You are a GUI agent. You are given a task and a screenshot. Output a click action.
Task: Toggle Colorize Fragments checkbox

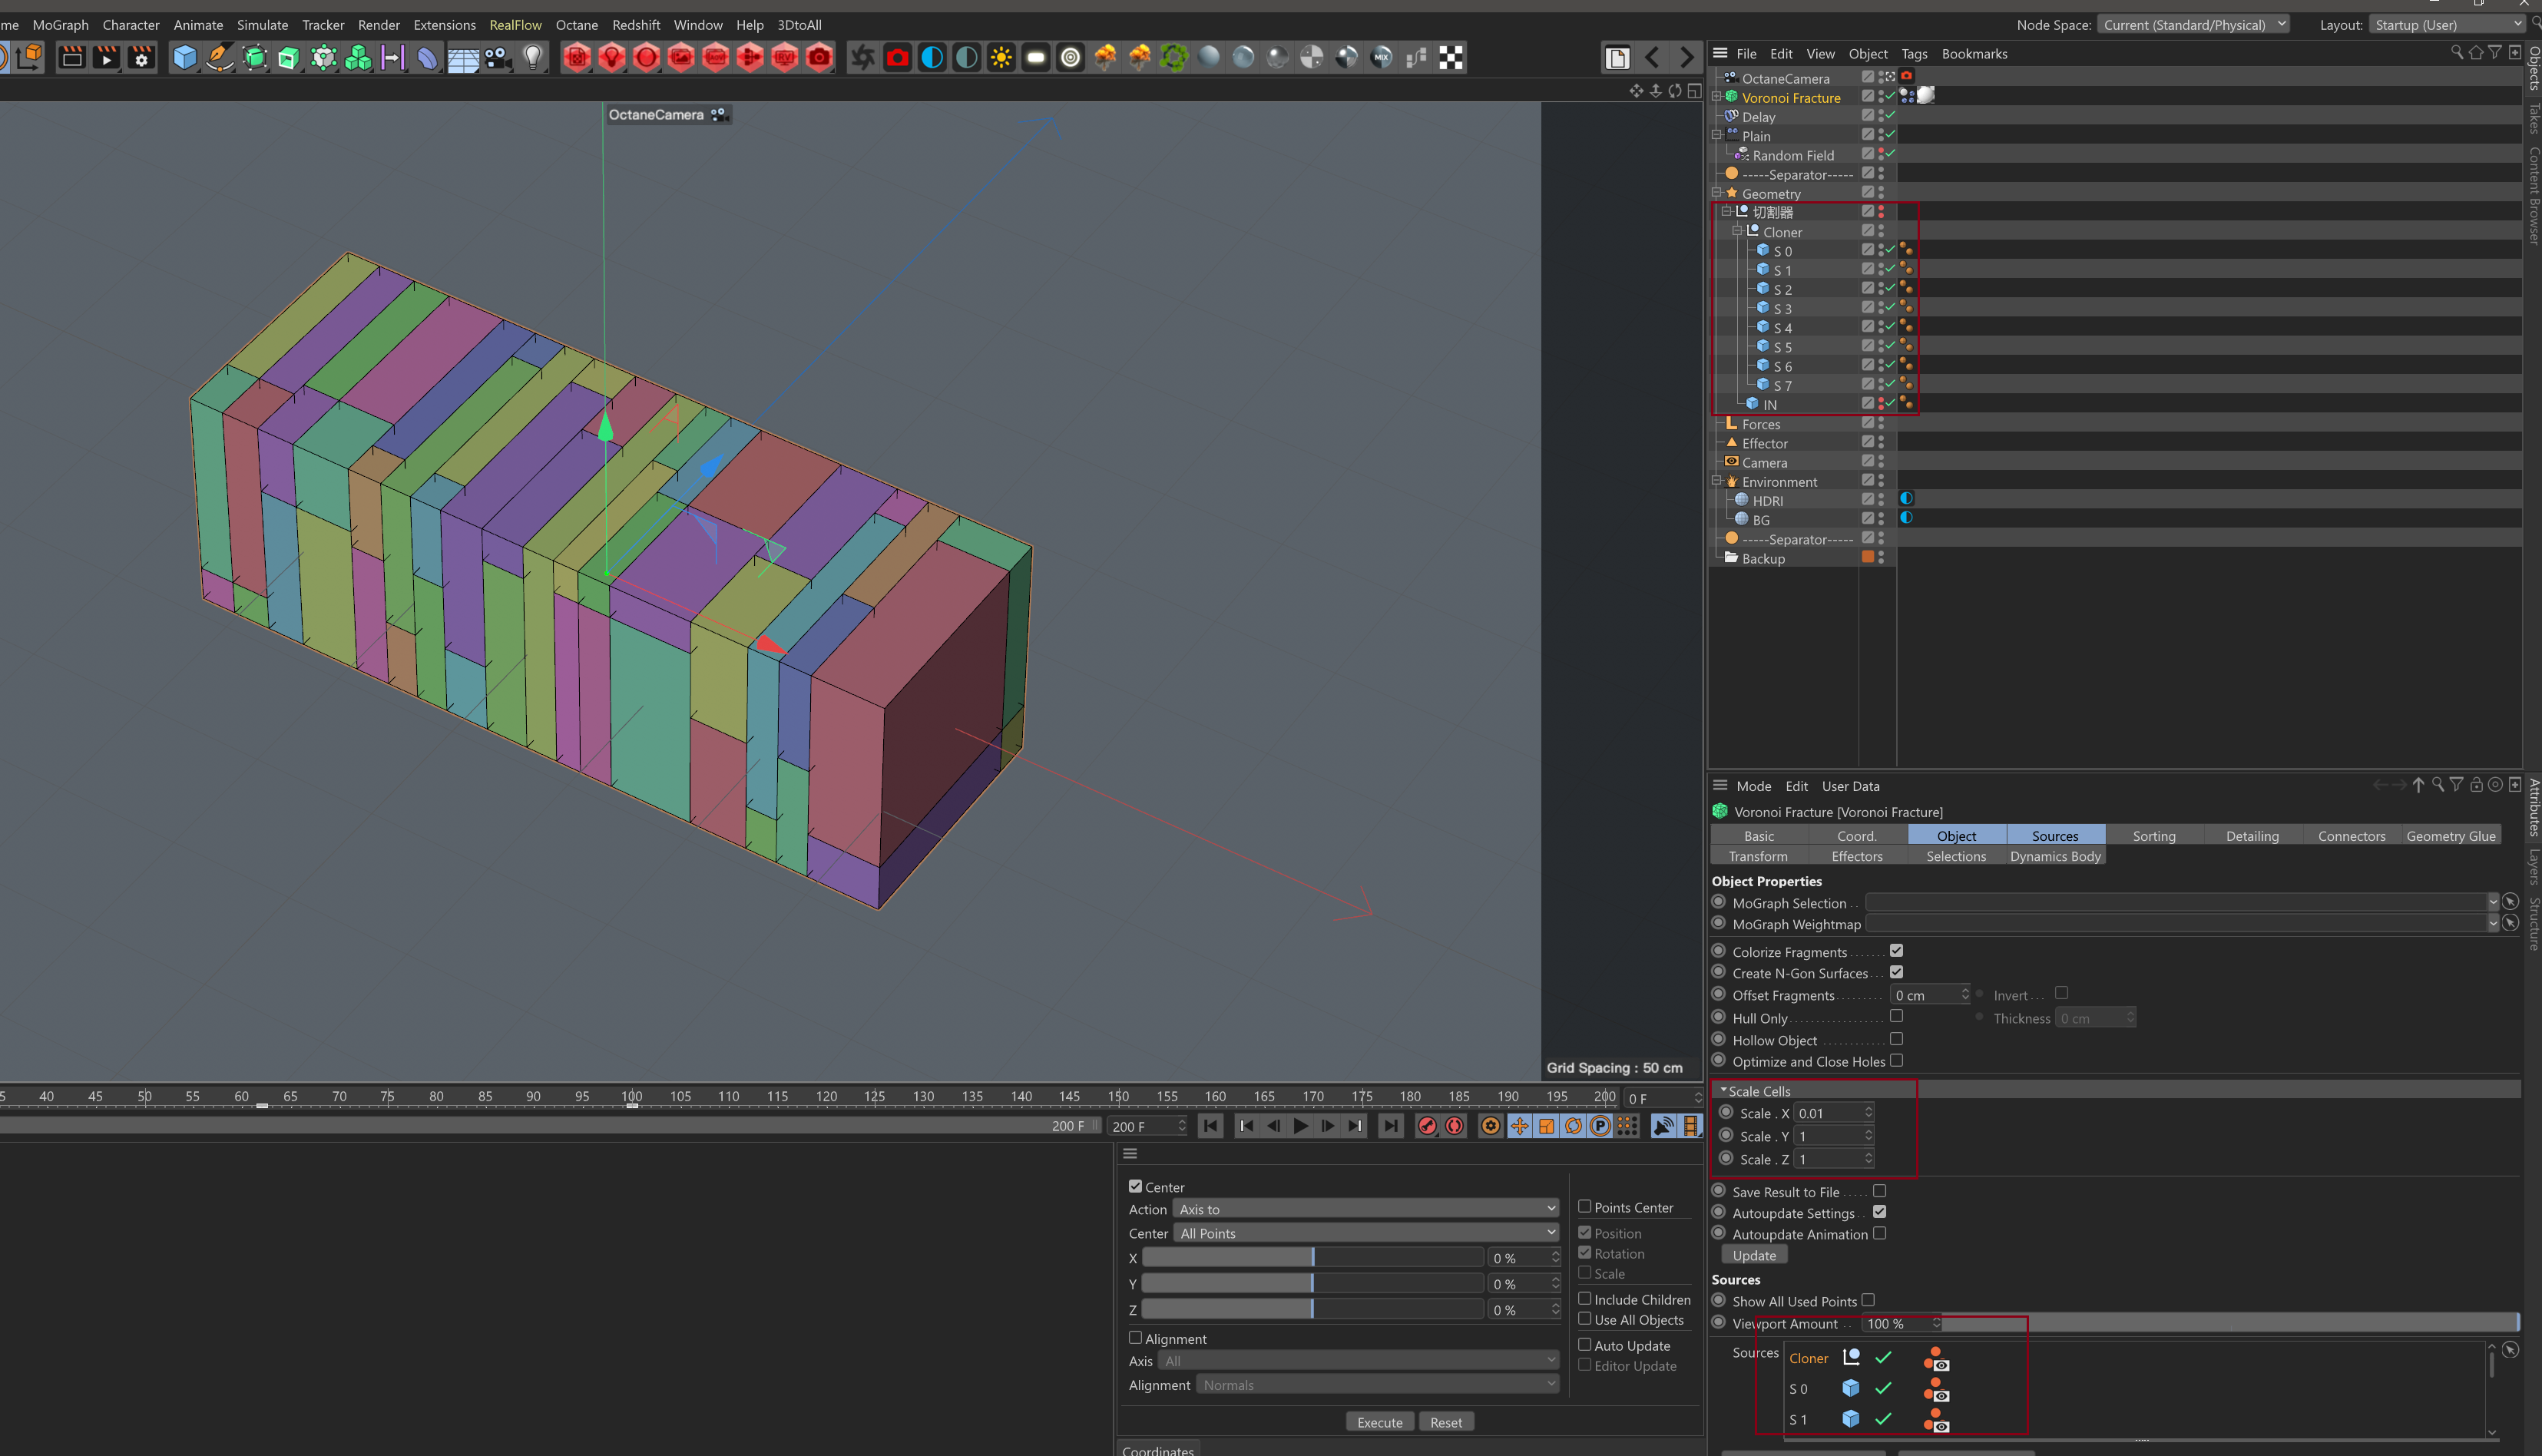coord(1896,951)
